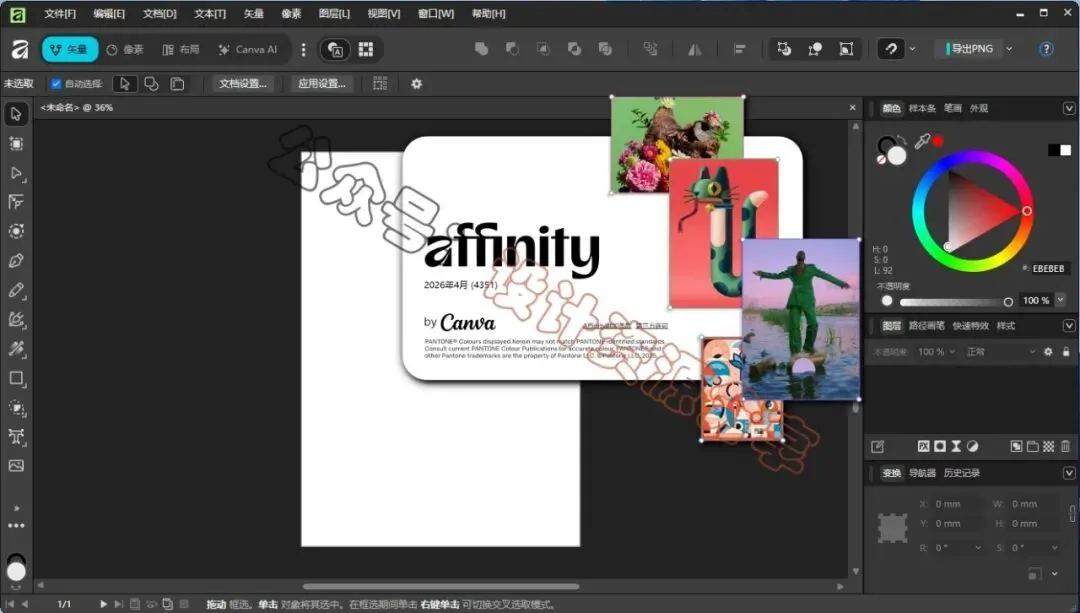Switch to the 历史记录 tab

click(962, 472)
